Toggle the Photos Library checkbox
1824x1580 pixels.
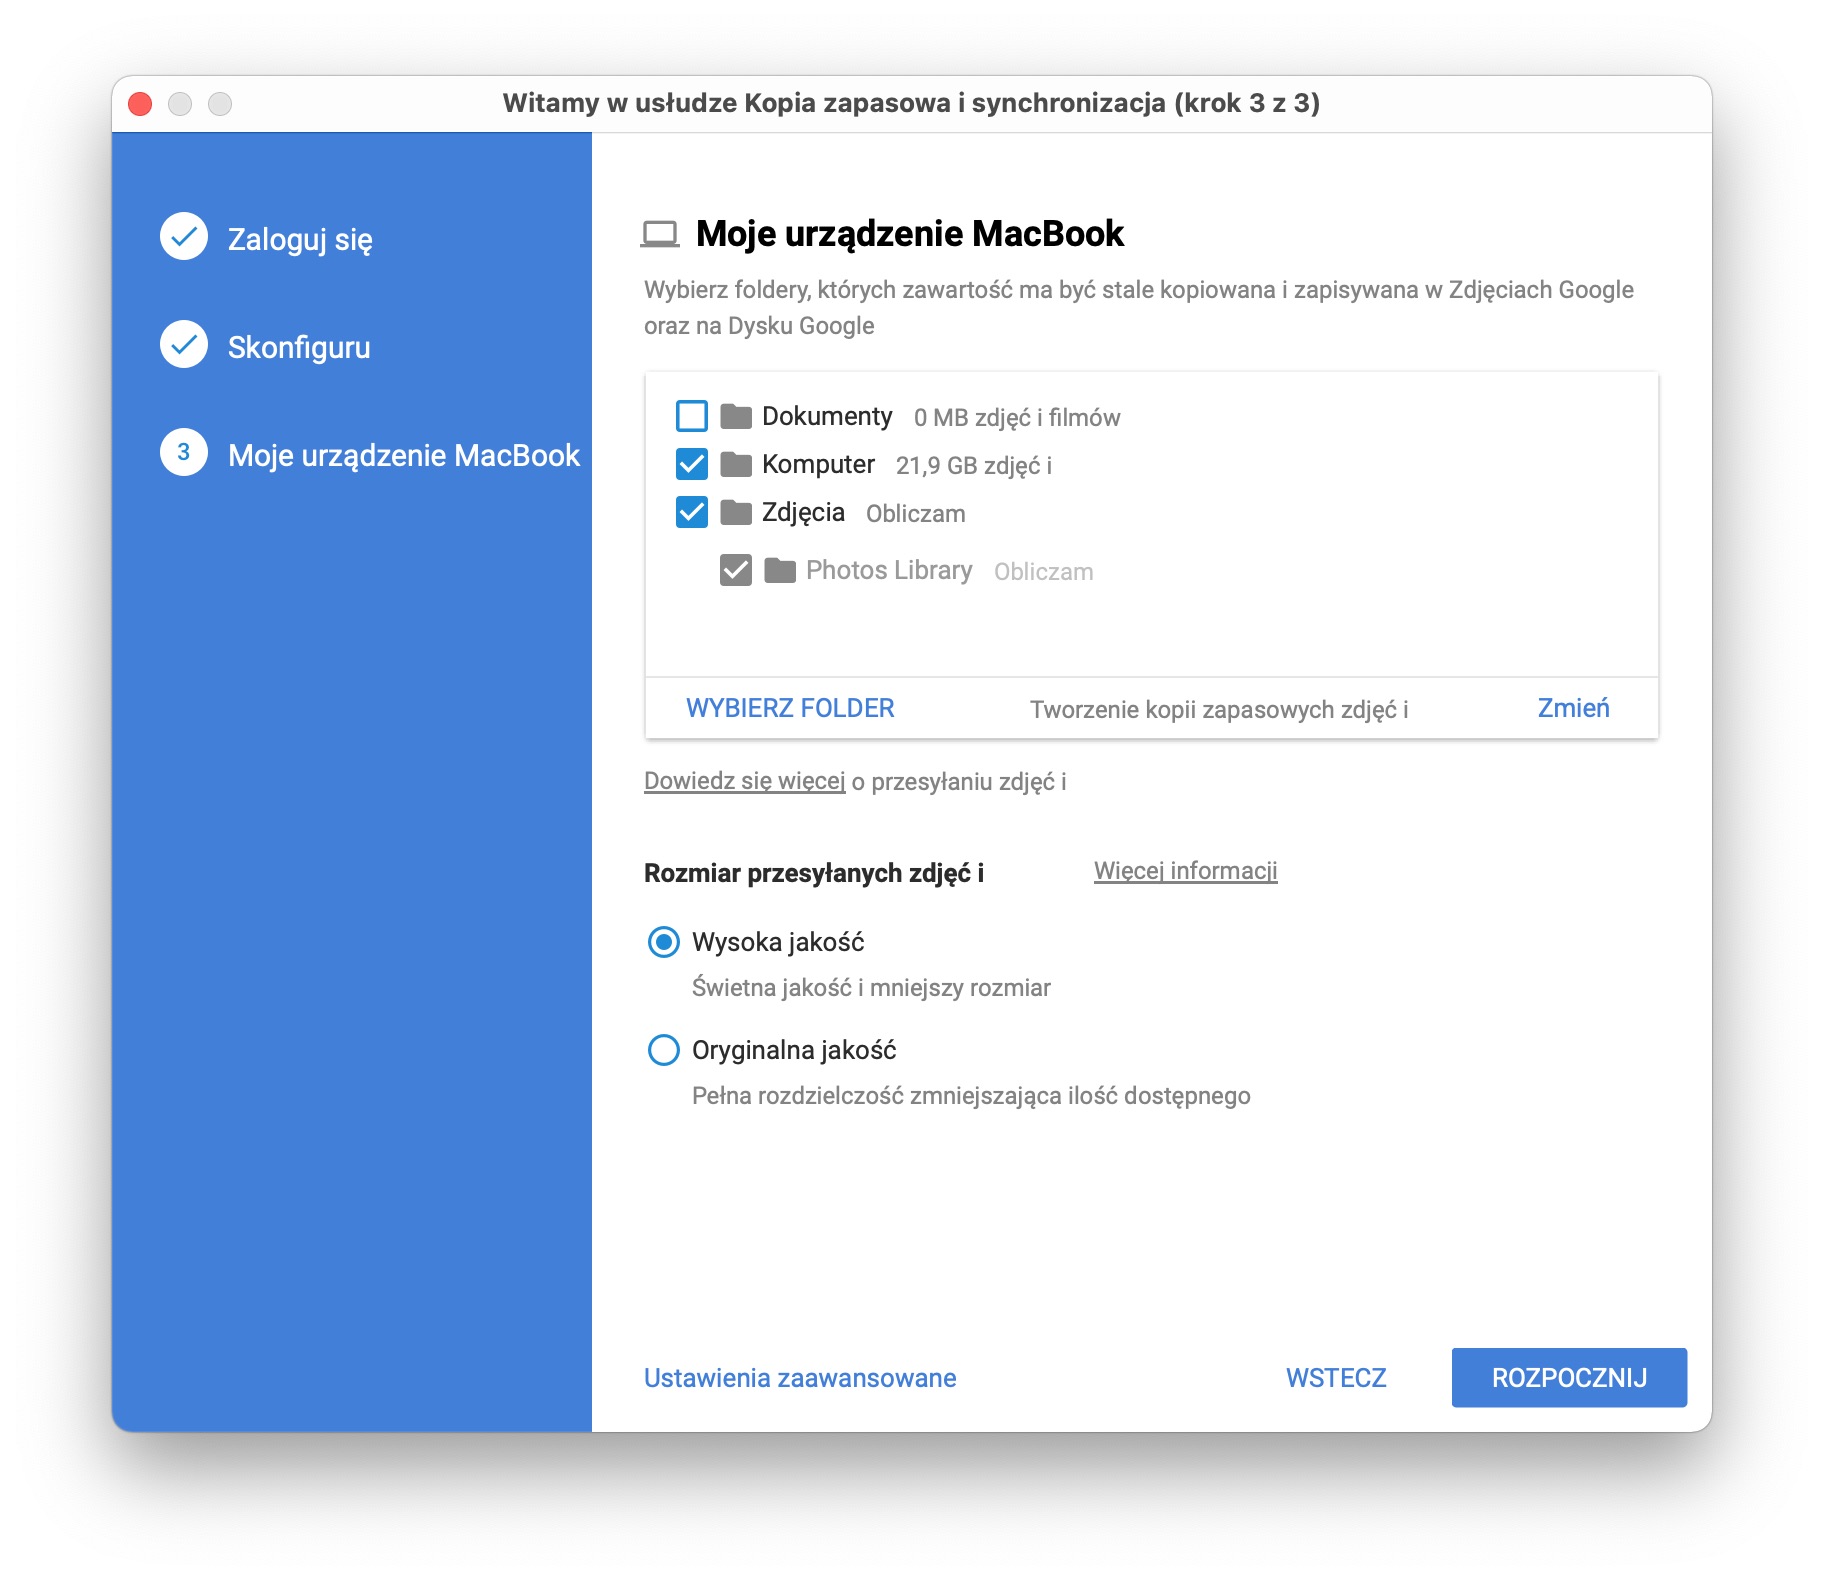(735, 570)
